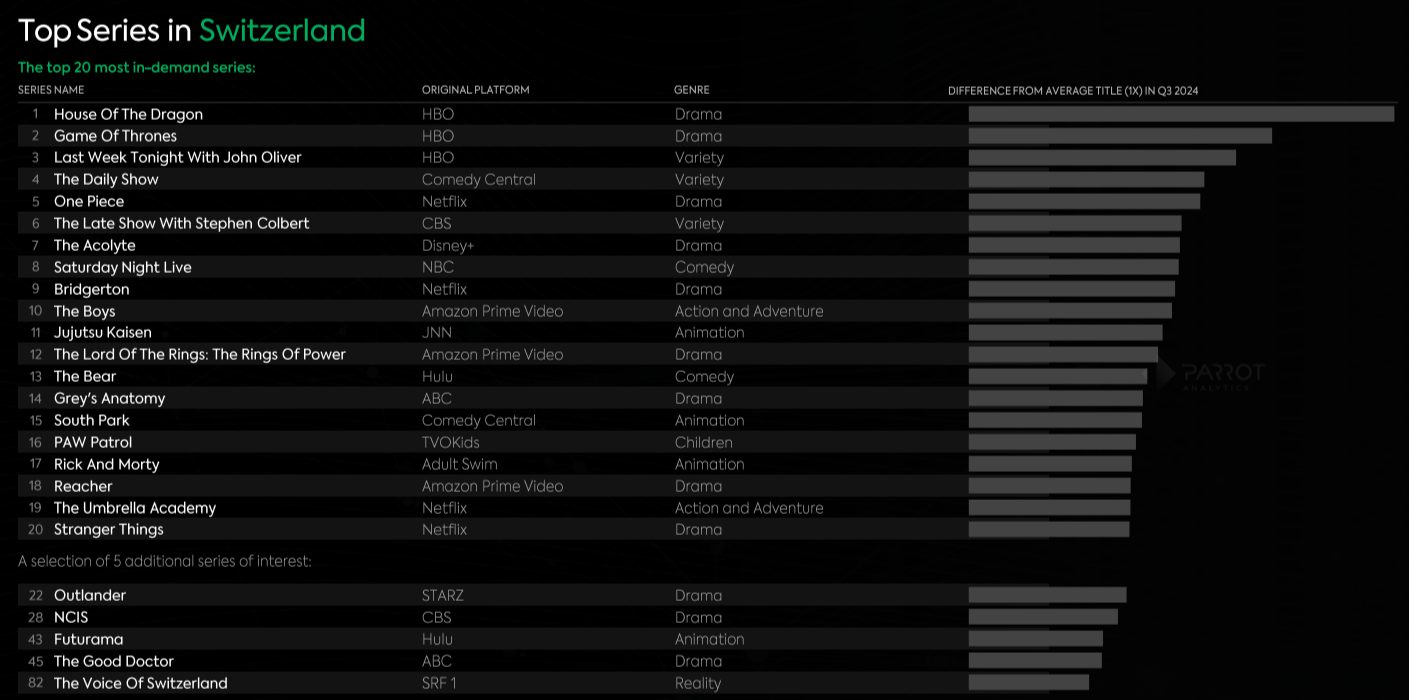Click the demand bar for House Of The Dragon

1181,114
